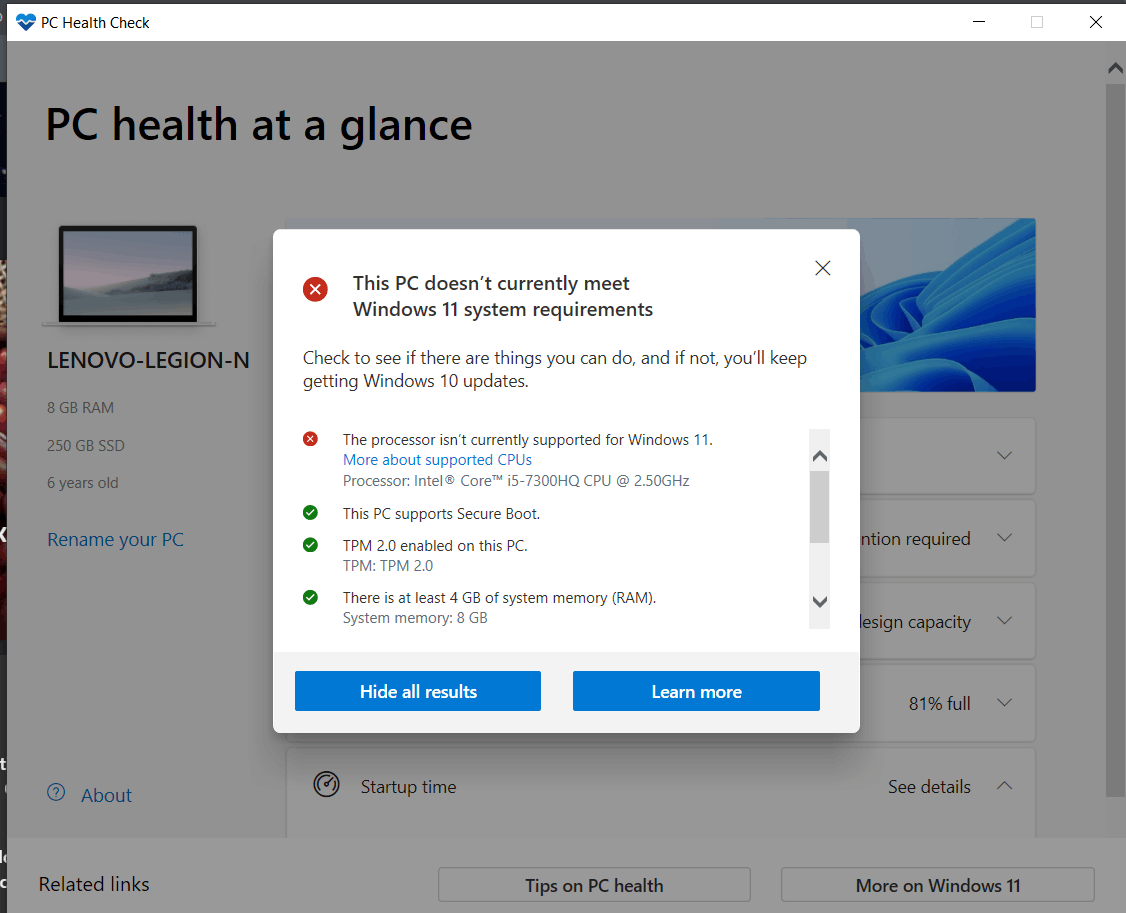The image size is (1126, 913).
Task: Click the Startup time gauge icon
Action: coord(326,785)
